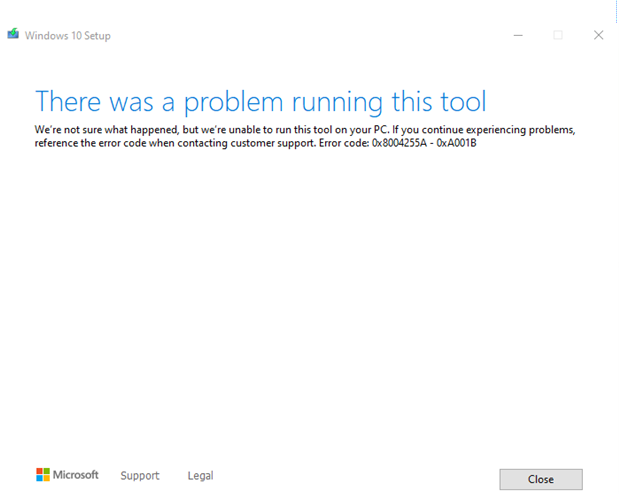Image resolution: width=620 pixels, height=494 pixels.
Task: Click the Microsoft wordmark text
Action: 76,475
